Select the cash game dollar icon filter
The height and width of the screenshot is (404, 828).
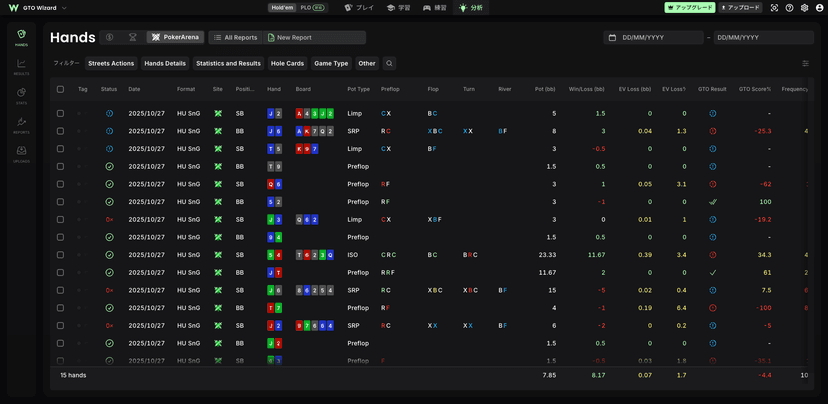pos(109,37)
